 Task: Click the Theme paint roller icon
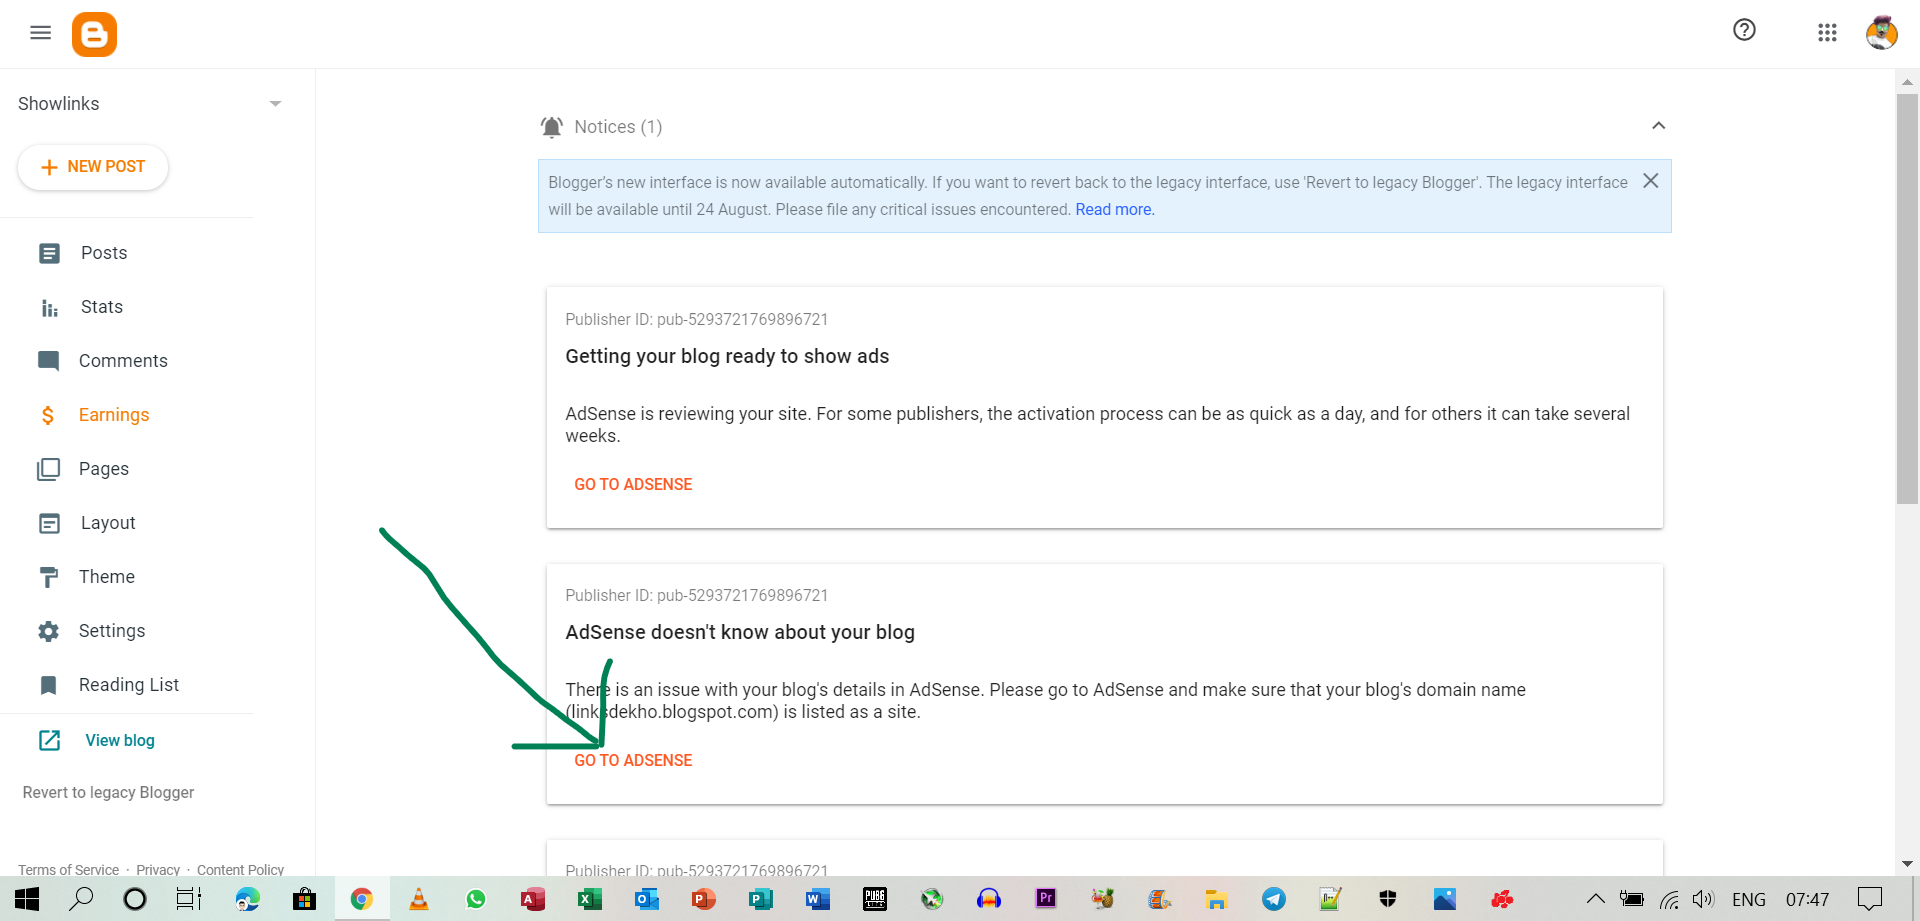click(x=48, y=577)
